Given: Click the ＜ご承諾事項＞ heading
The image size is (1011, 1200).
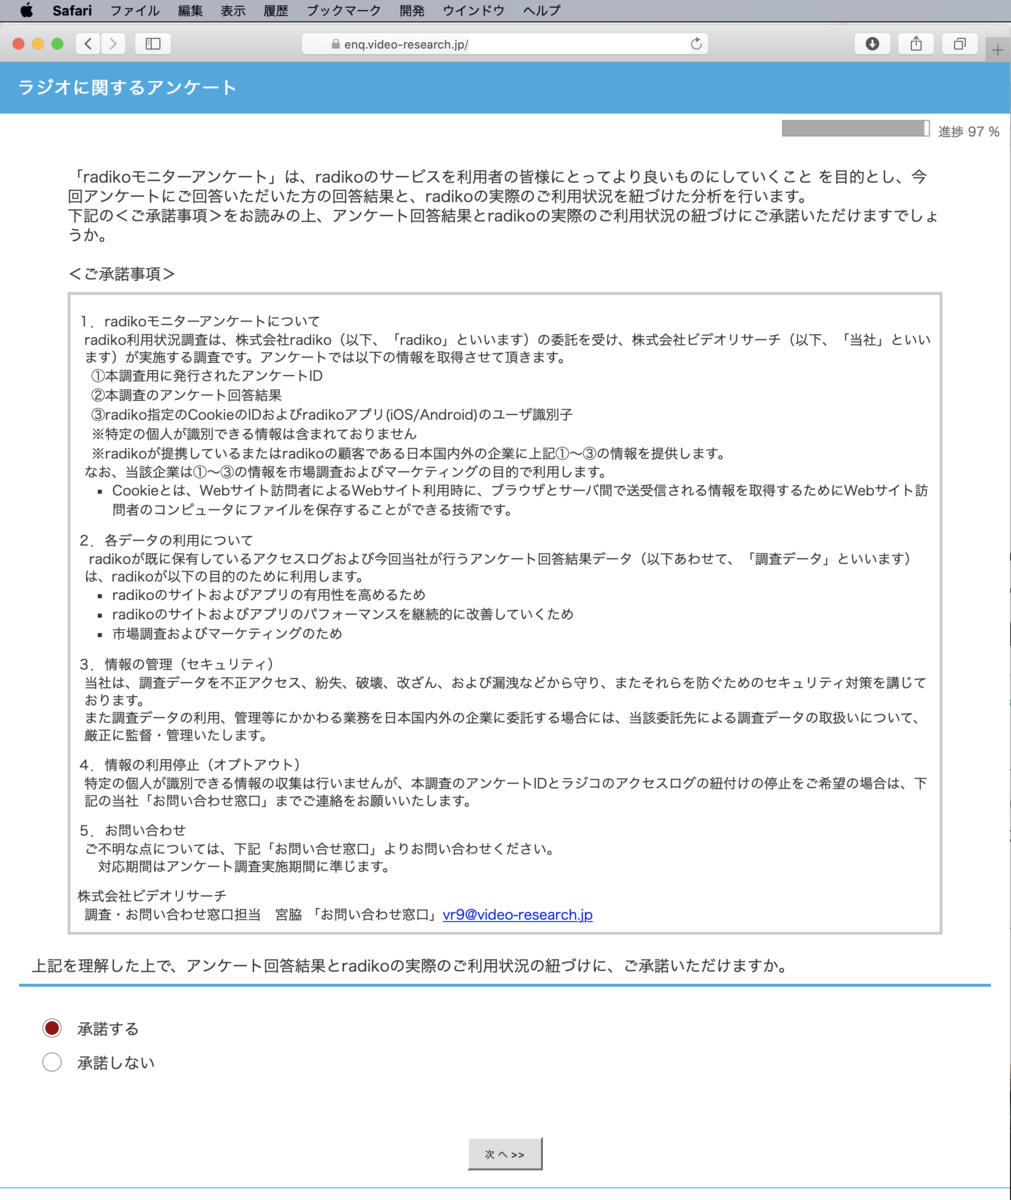Looking at the screenshot, I should [123, 273].
